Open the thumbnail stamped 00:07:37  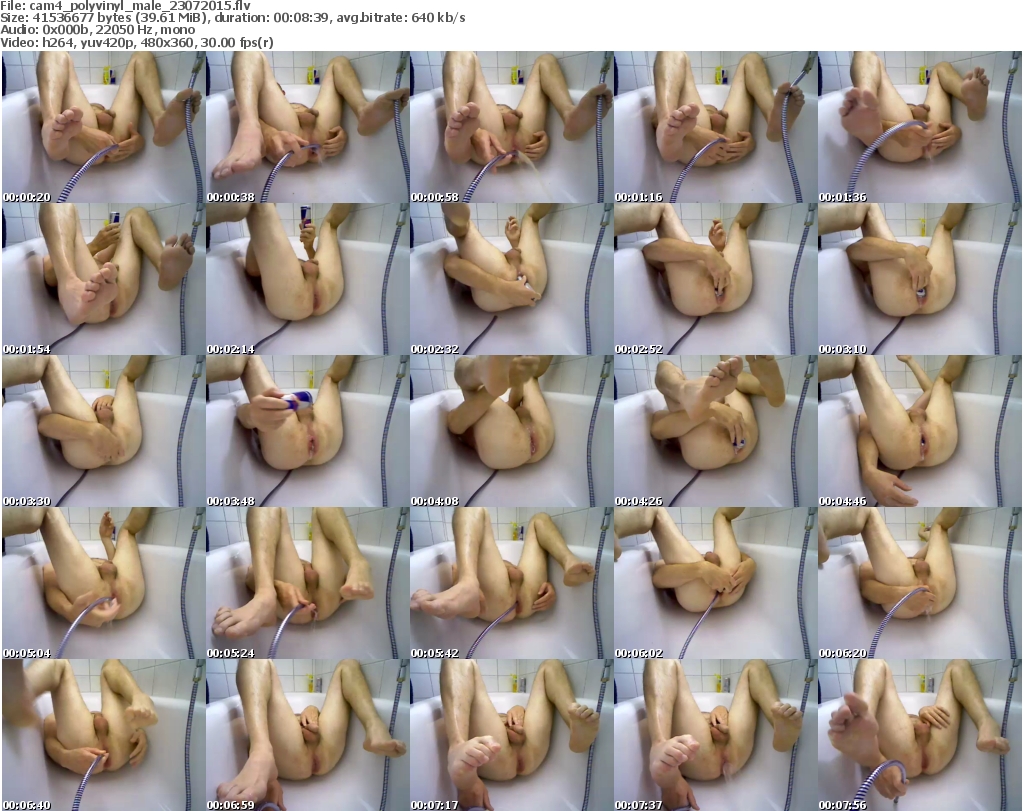(715, 735)
